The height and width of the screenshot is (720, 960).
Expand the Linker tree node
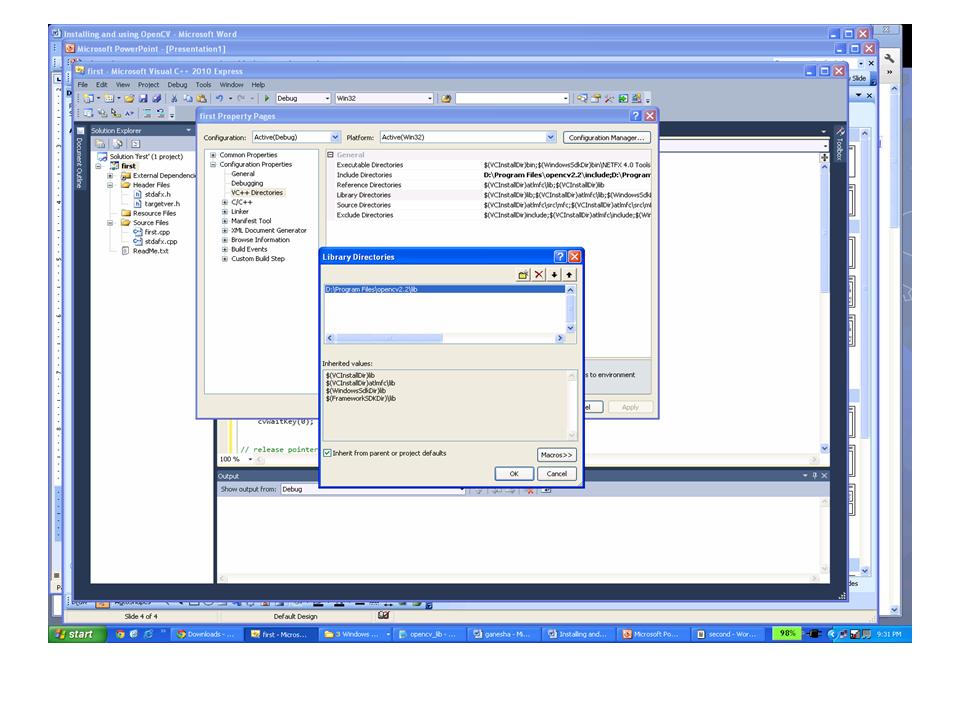(224, 211)
